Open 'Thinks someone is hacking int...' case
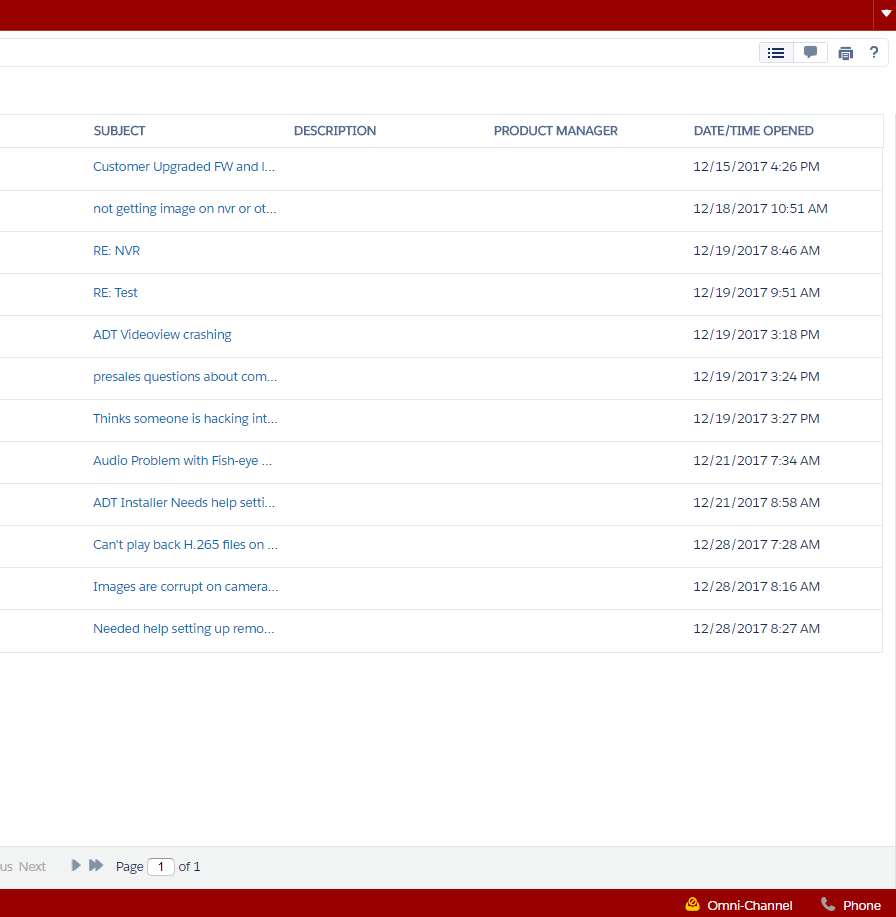This screenshot has width=896, height=917. (185, 419)
